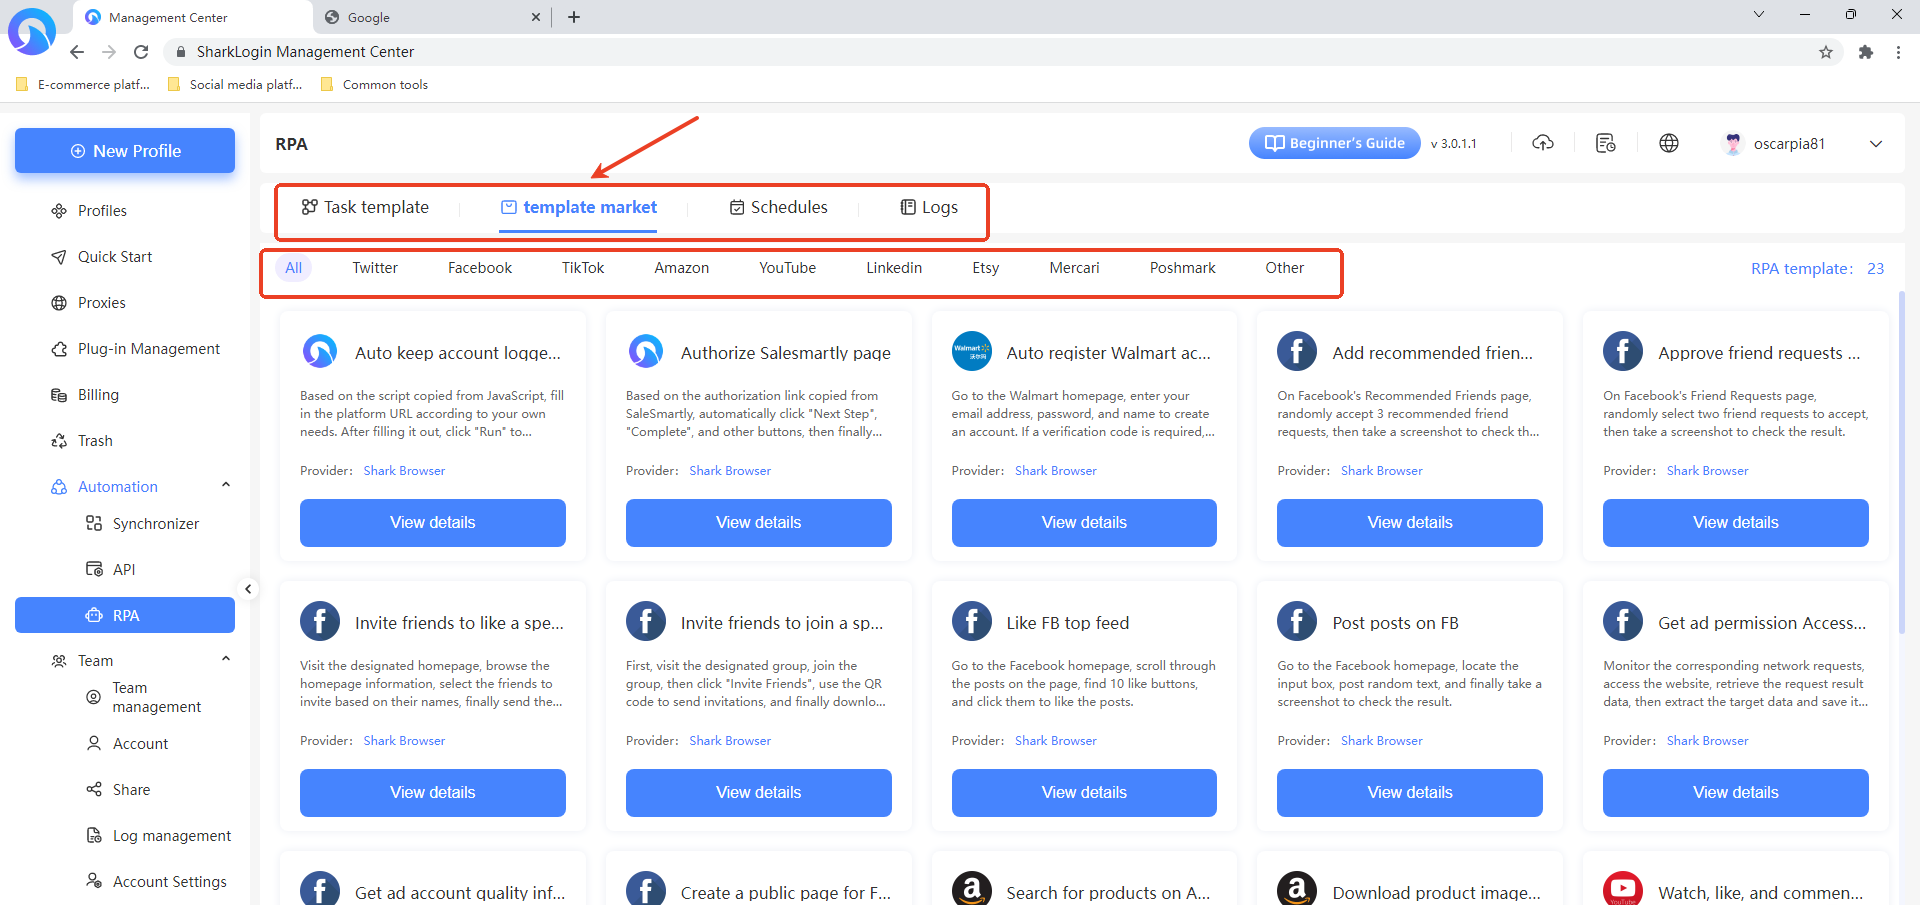Click the task list icon beside upload
This screenshot has height=905, width=1920.
[x=1606, y=143]
